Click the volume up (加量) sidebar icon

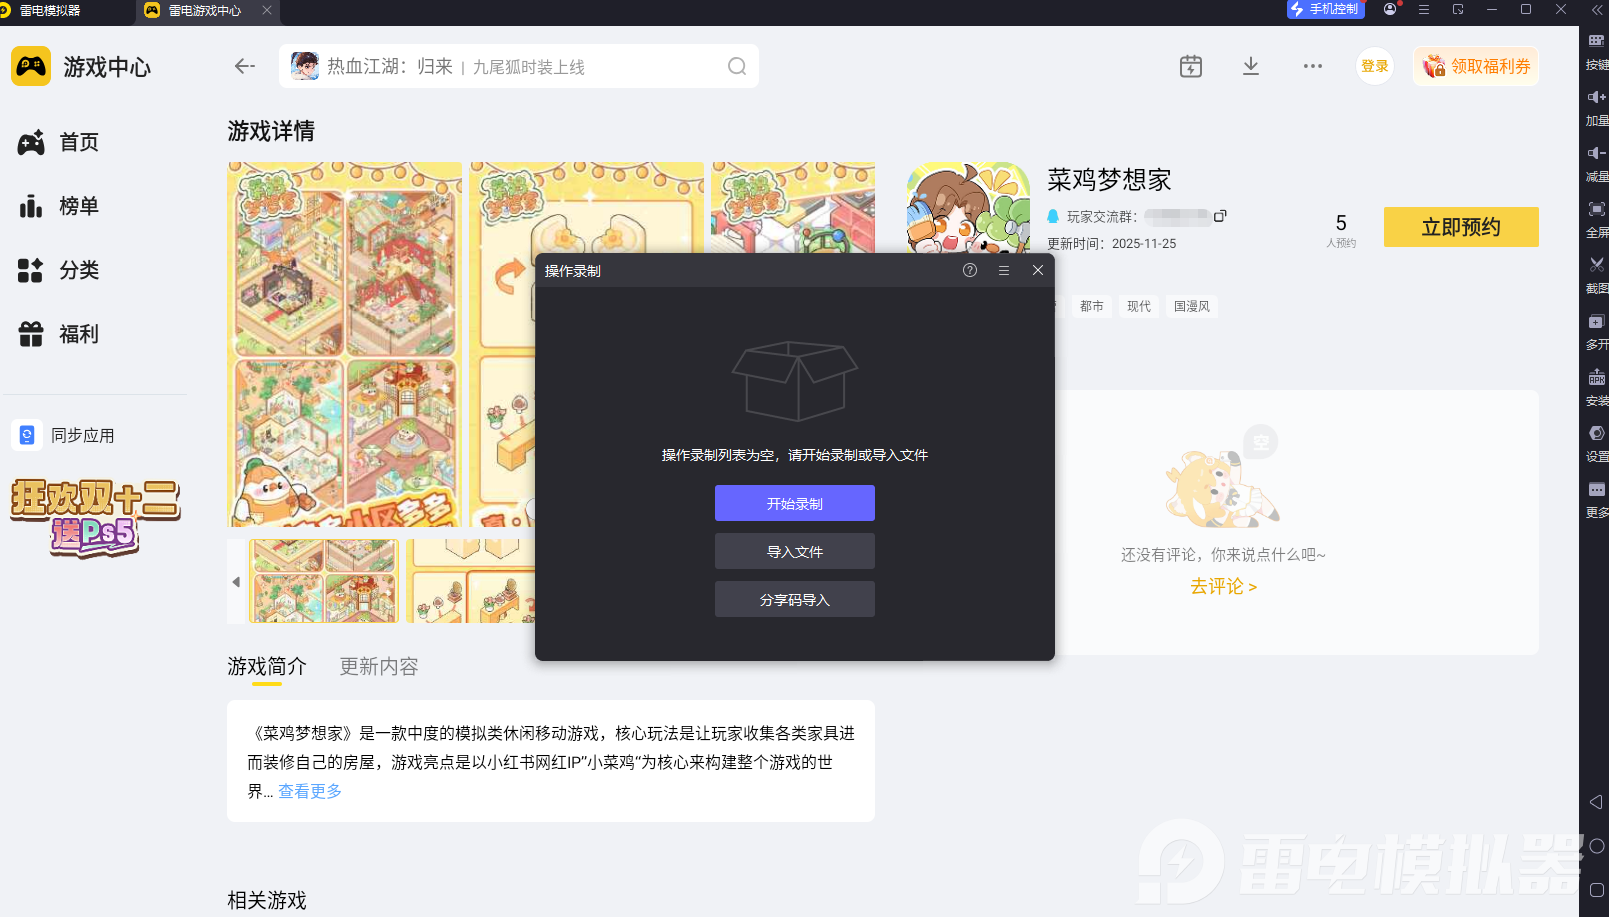click(1596, 97)
